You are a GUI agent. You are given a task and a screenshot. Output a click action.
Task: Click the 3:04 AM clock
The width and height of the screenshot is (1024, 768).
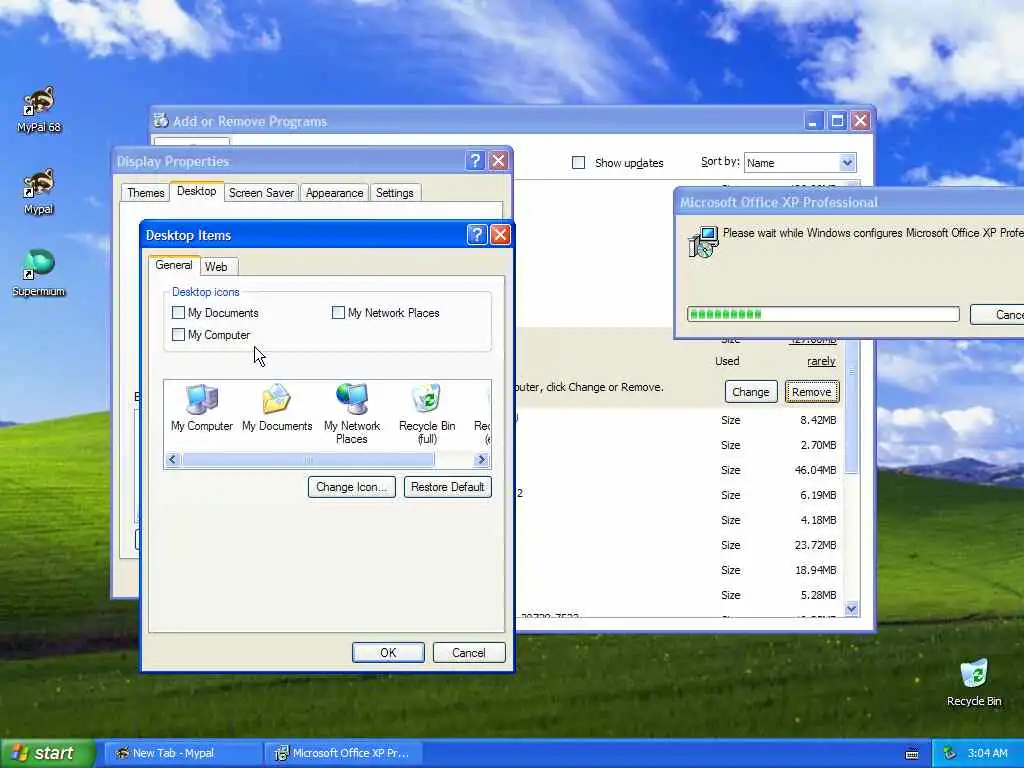click(x=987, y=754)
